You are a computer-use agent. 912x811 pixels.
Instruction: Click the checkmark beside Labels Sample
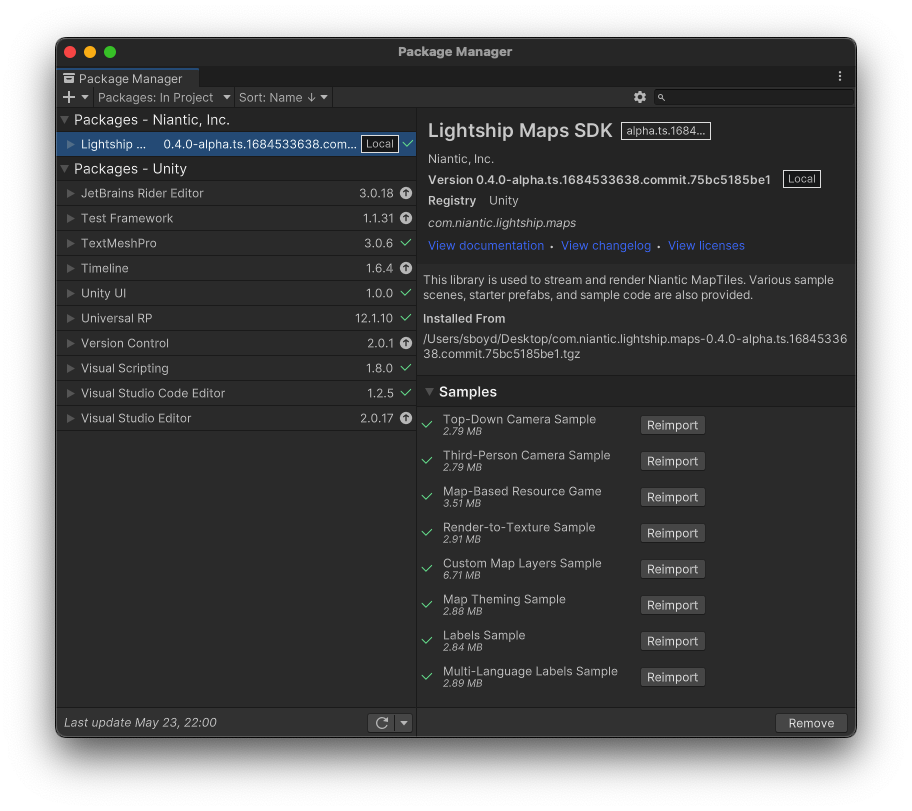pyautogui.click(x=427, y=641)
